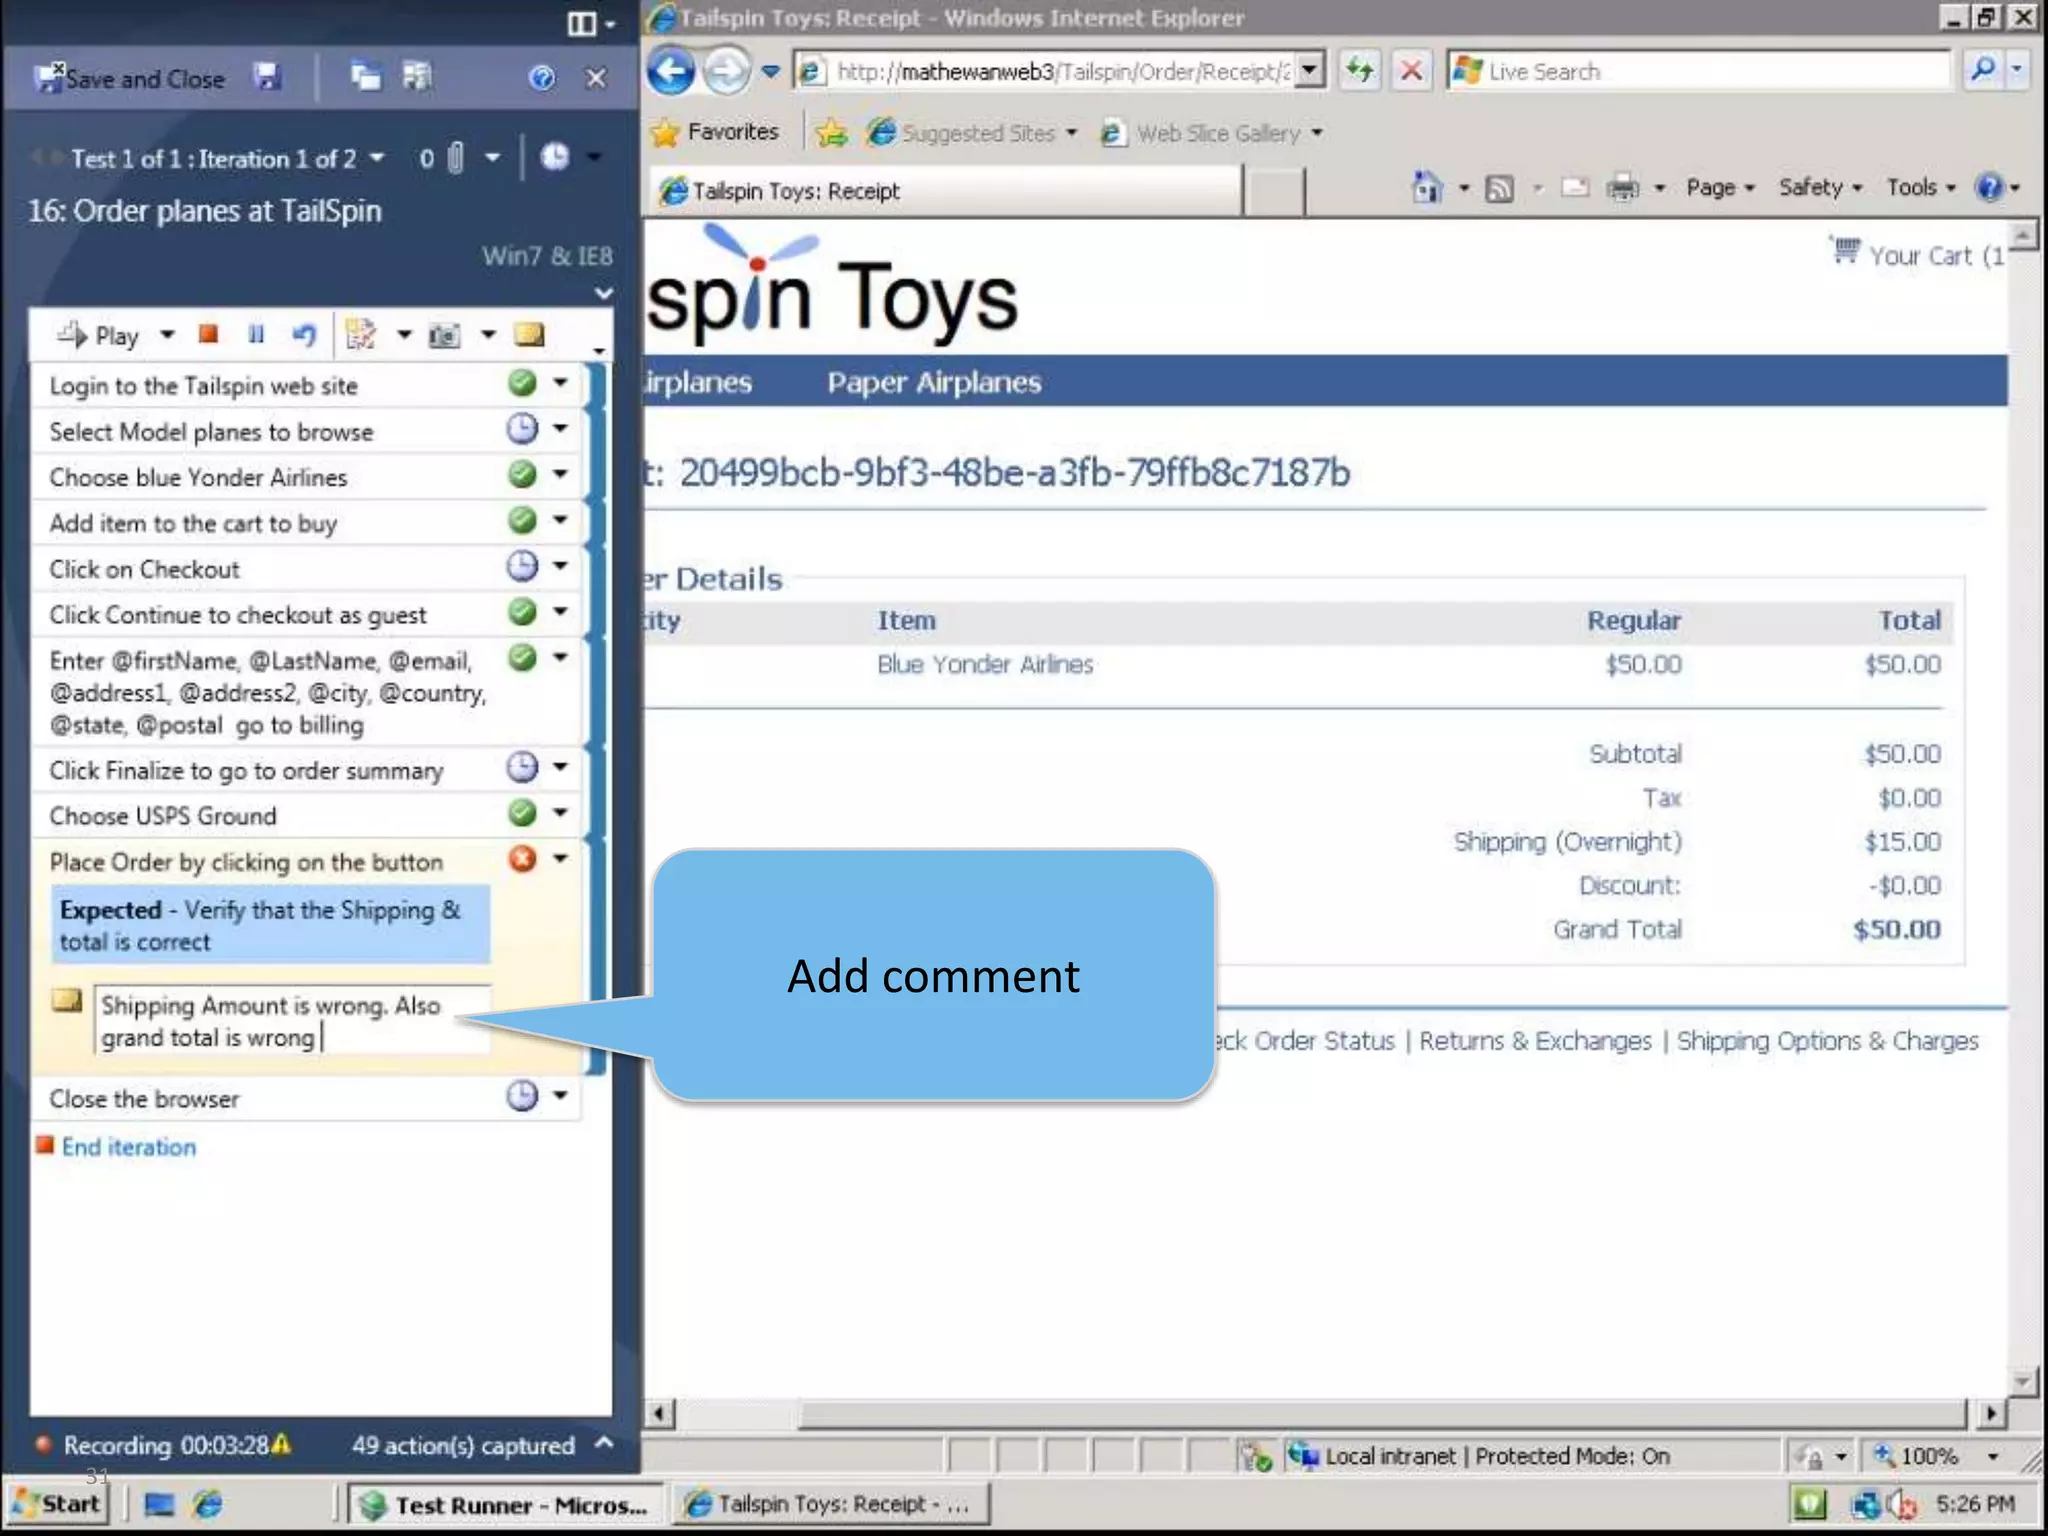
Task: Open Web Slice Gallery in favorites bar
Action: click(x=1211, y=133)
